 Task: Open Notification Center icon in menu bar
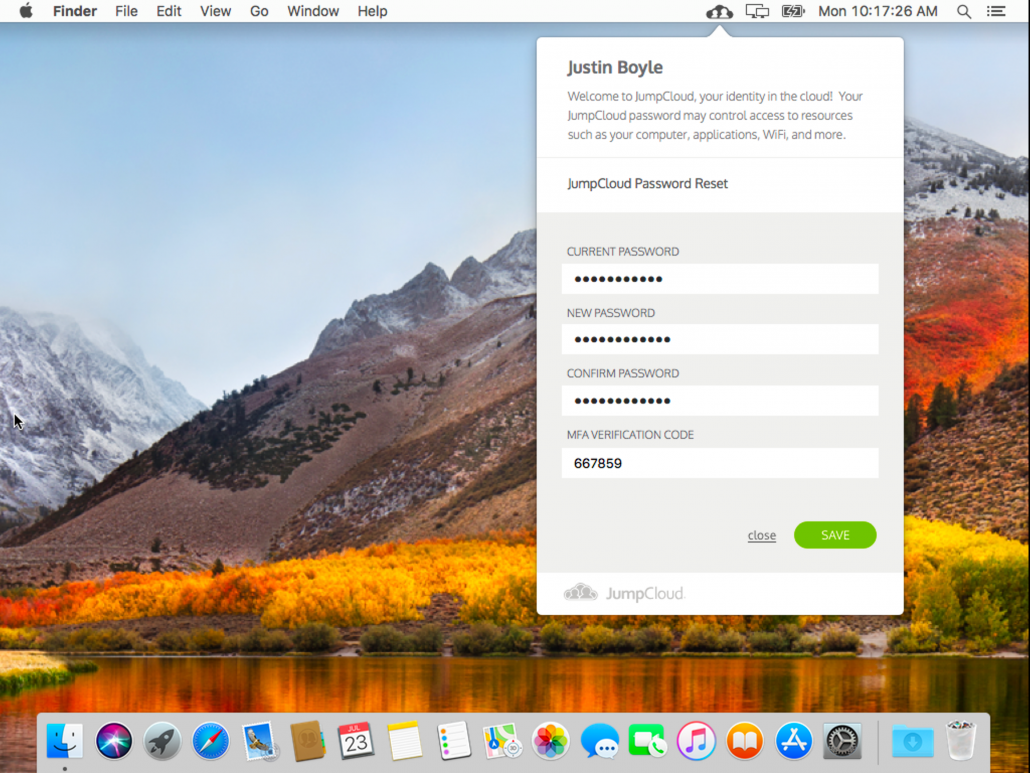pos(996,12)
